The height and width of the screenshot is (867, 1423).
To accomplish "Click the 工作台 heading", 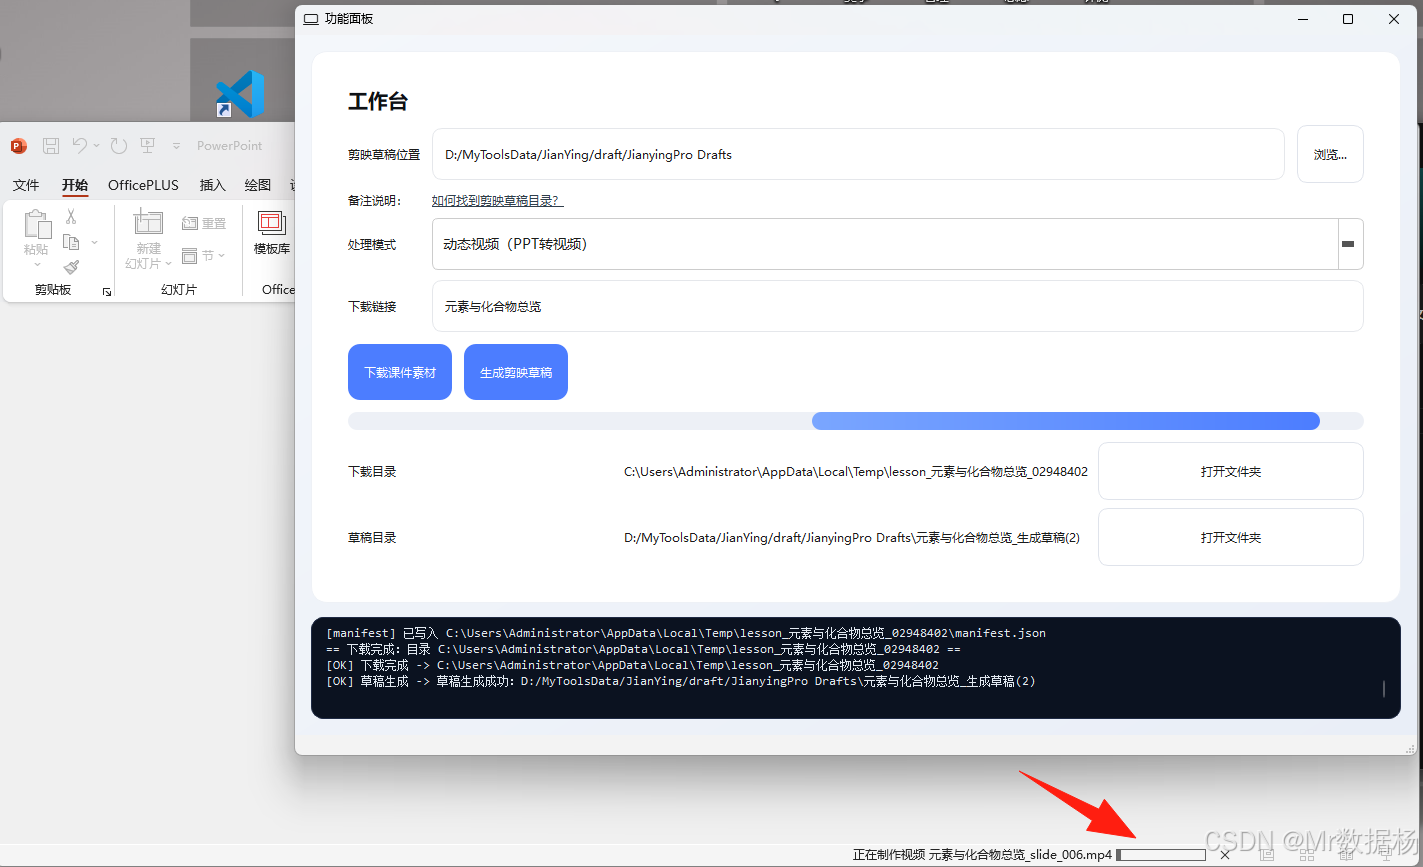I will (x=378, y=101).
